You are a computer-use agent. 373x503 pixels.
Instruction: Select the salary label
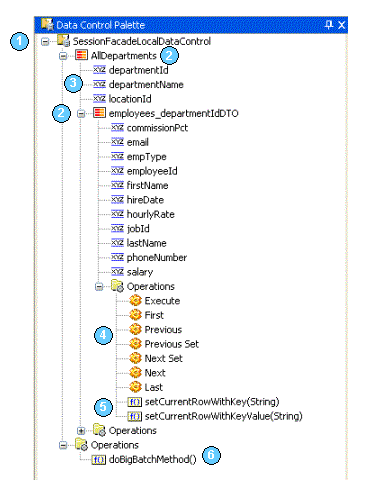pos(140,272)
